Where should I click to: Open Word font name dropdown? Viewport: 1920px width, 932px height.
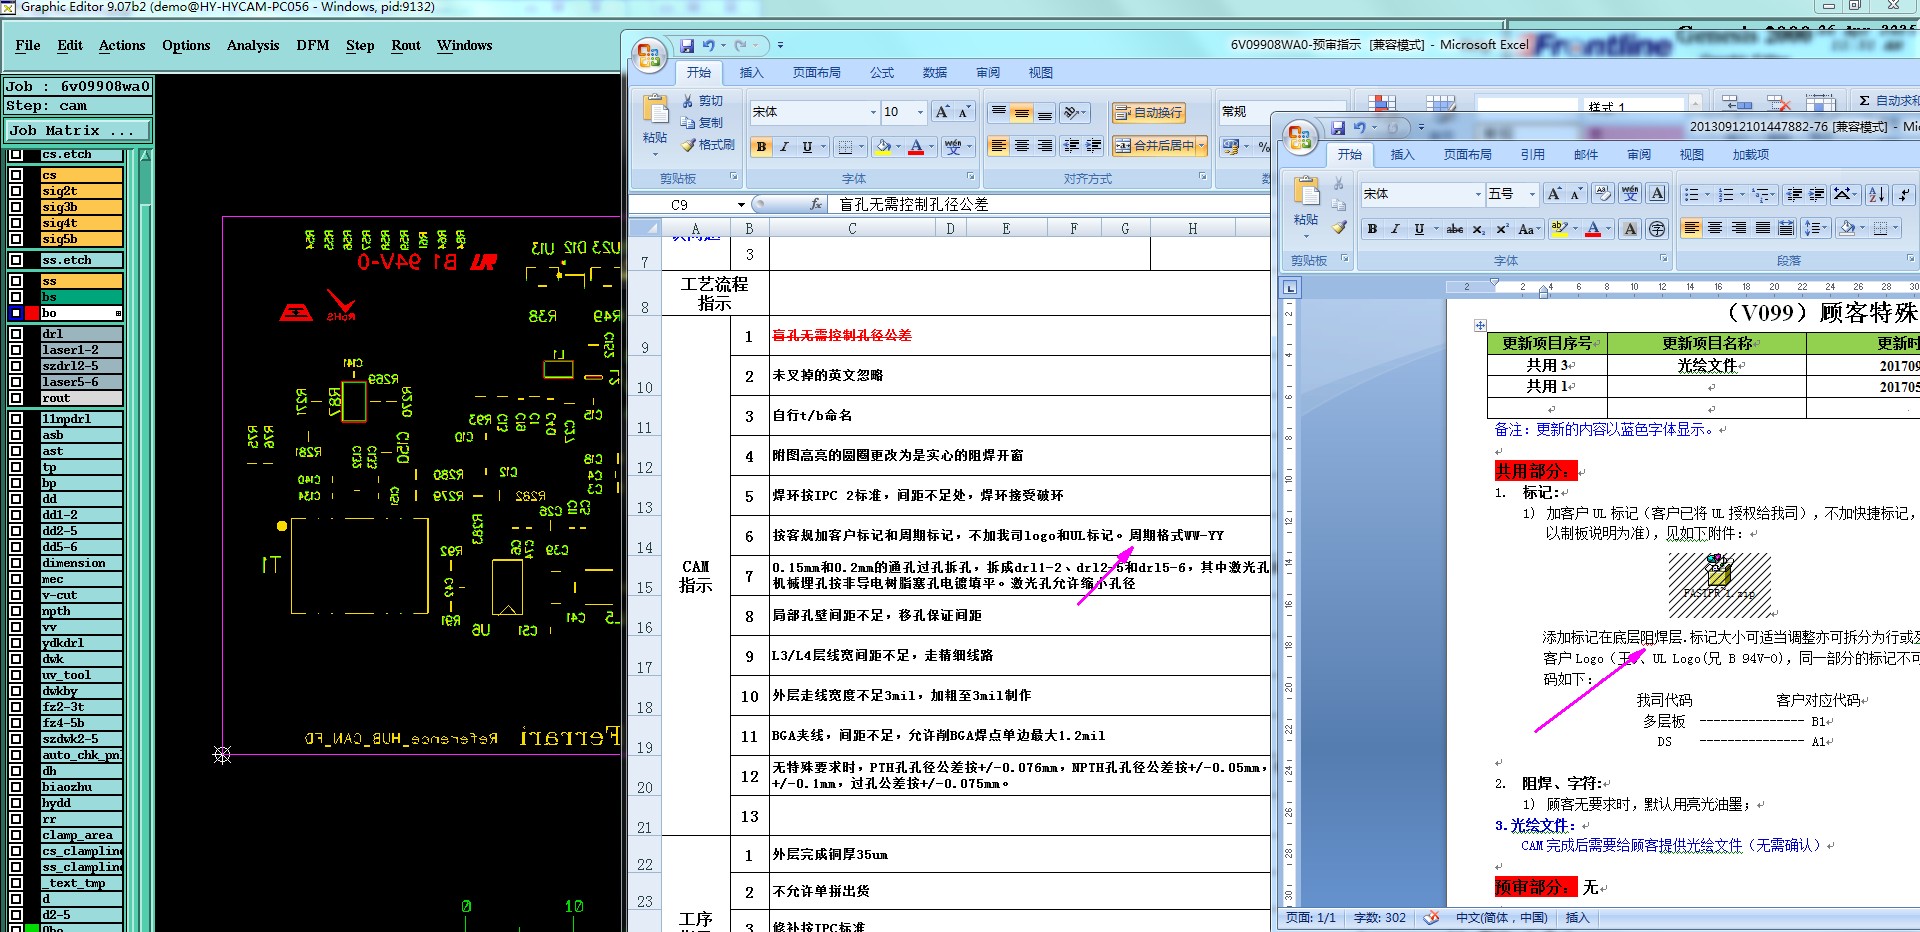(x=1478, y=194)
